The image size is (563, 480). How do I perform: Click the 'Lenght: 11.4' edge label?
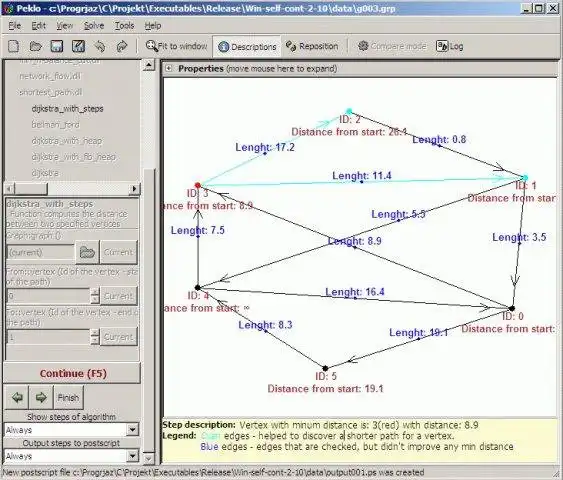pos(362,176)
